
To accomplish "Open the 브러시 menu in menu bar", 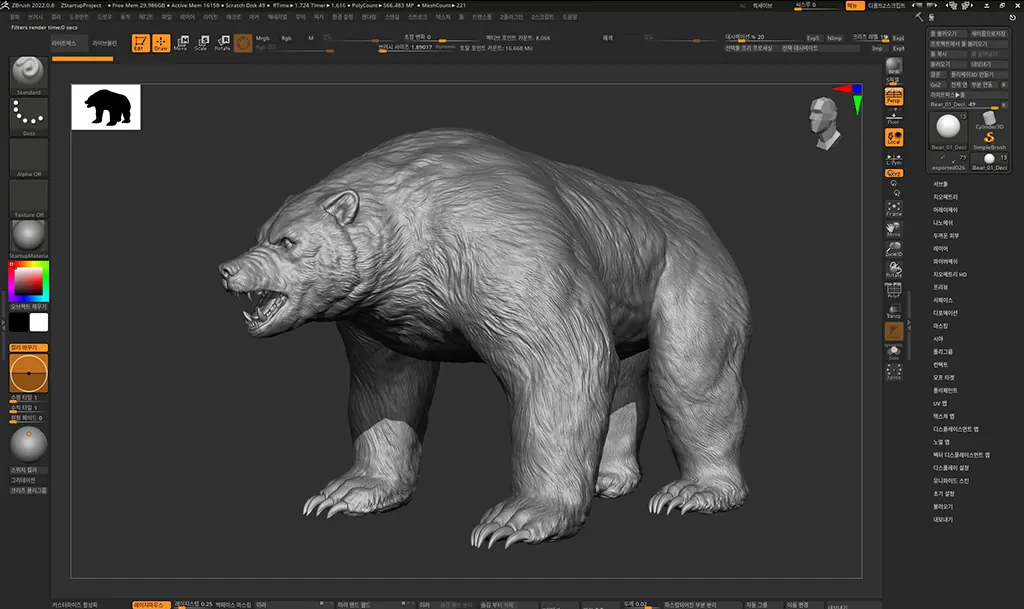I will [35, 17].
